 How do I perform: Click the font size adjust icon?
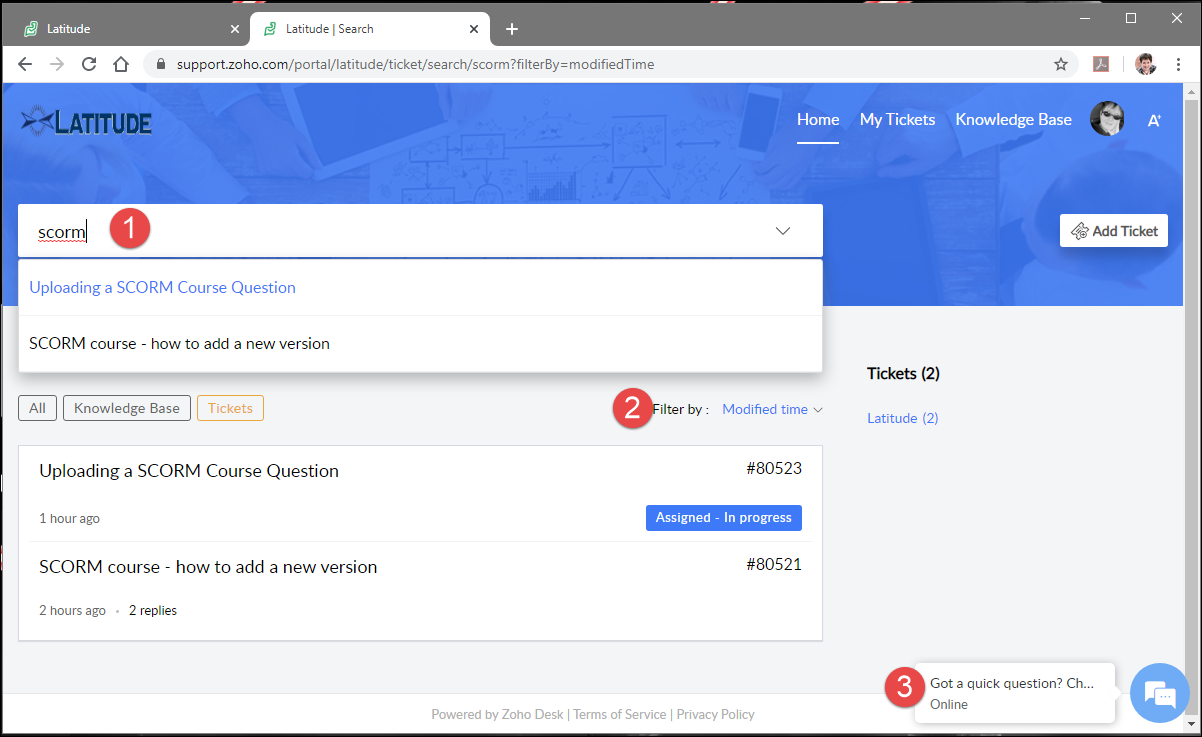[x=1154, y=120]
